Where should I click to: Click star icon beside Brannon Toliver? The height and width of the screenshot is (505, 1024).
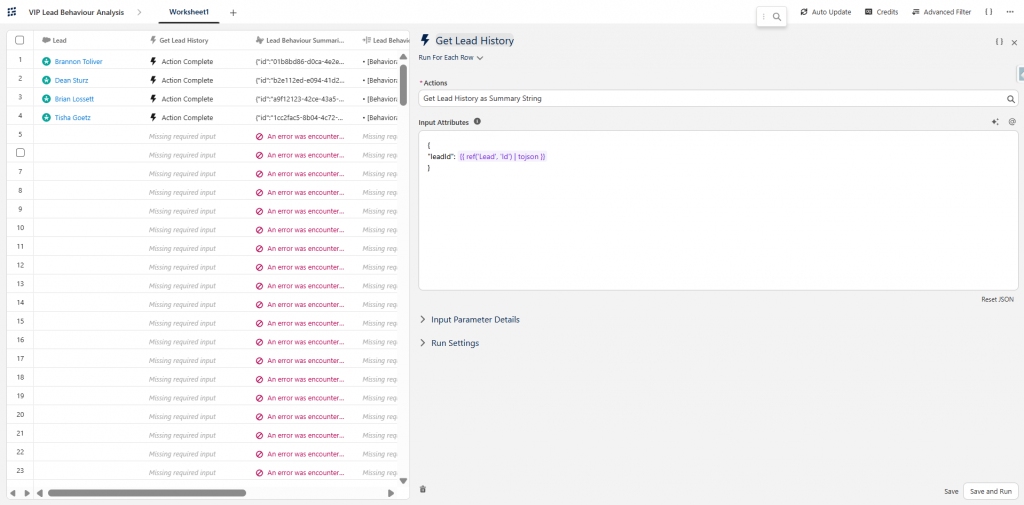46,61
